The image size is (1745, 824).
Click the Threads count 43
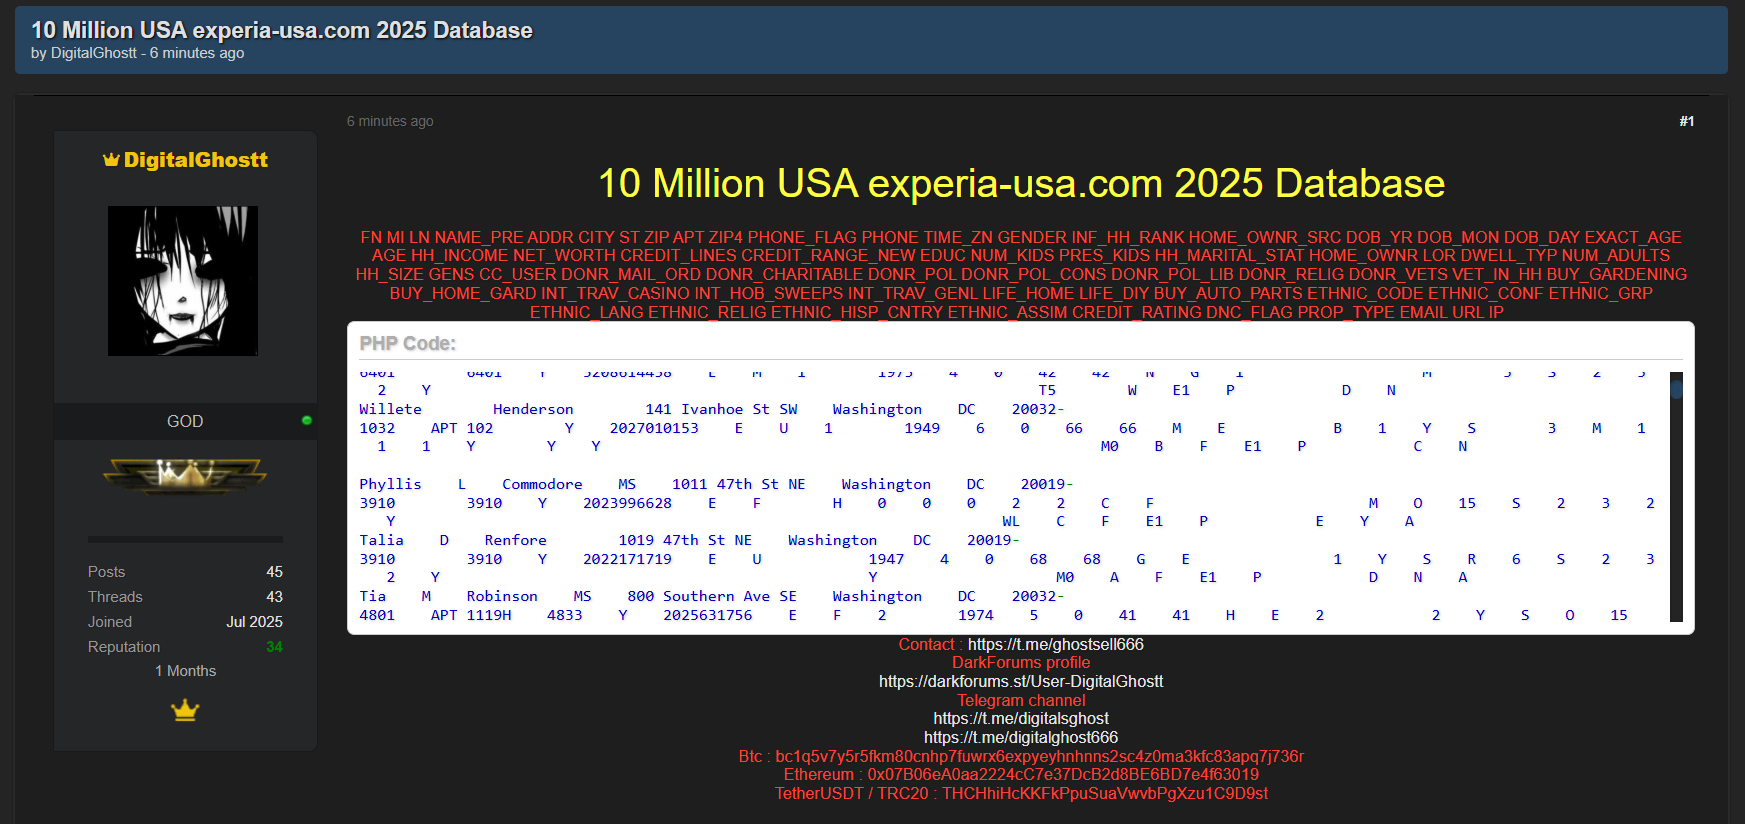click(274, 597)
